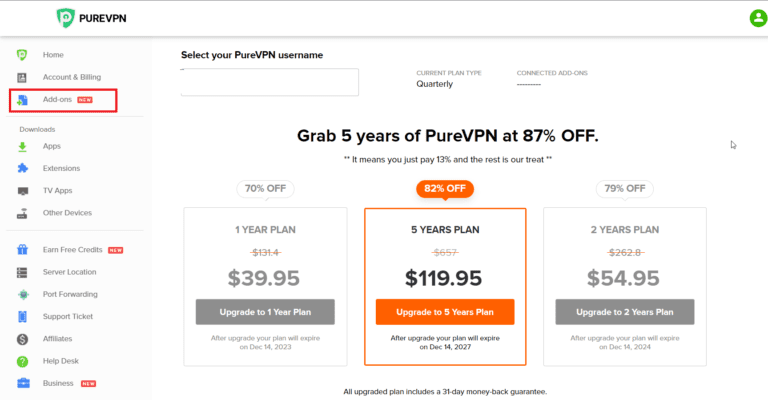Open the user profile avatar icon
768x400 pixels.
click(x=757, y=18)
